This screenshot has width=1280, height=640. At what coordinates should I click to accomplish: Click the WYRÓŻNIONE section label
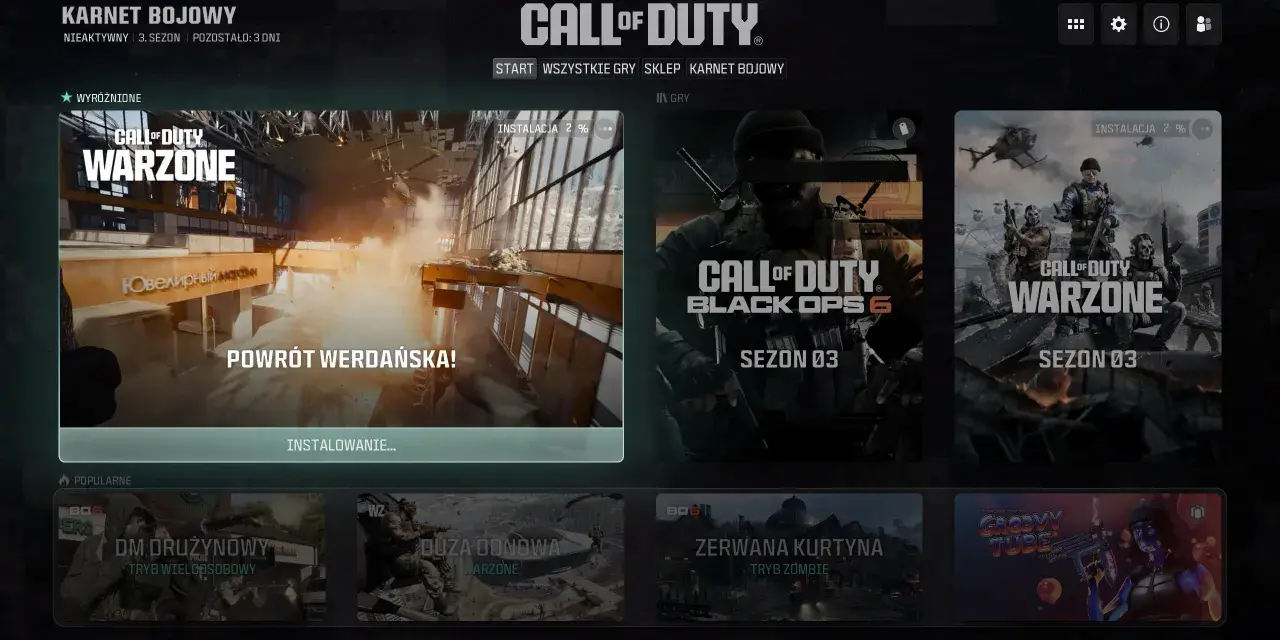102,98
